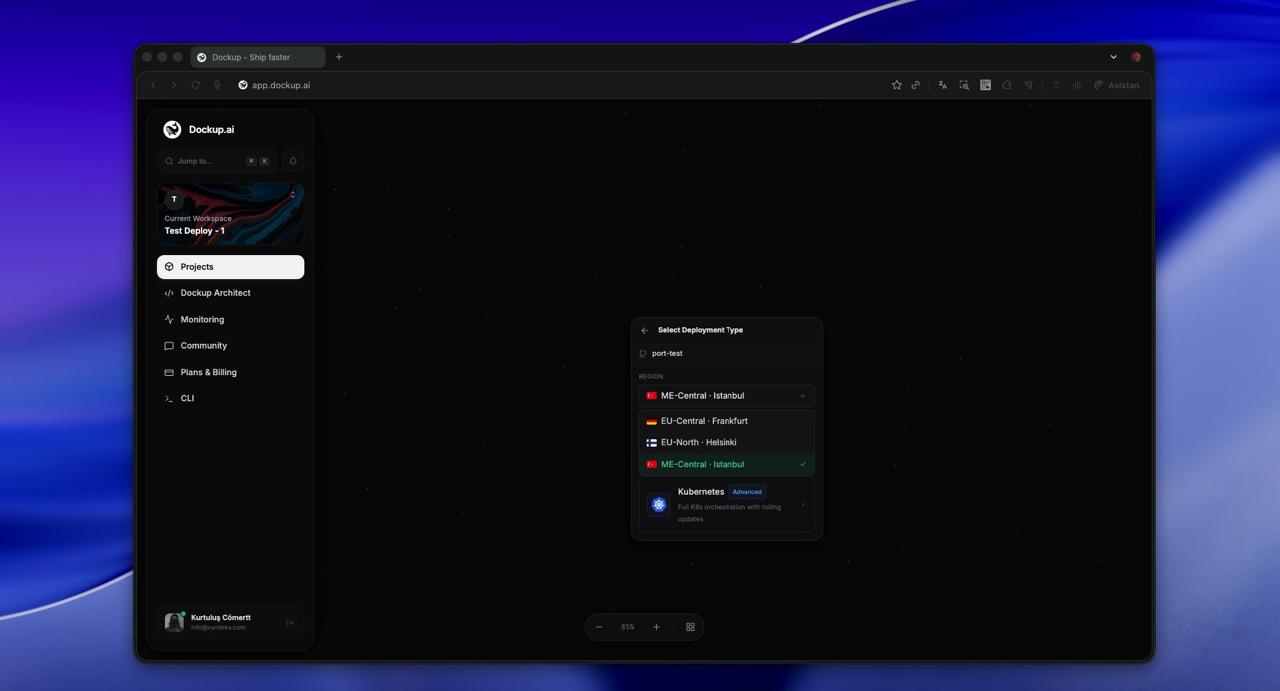Screen dimensions: 1280x691
Task: Click the browser forward arrow
Action: pyautogui.click(x=174, y=85)
